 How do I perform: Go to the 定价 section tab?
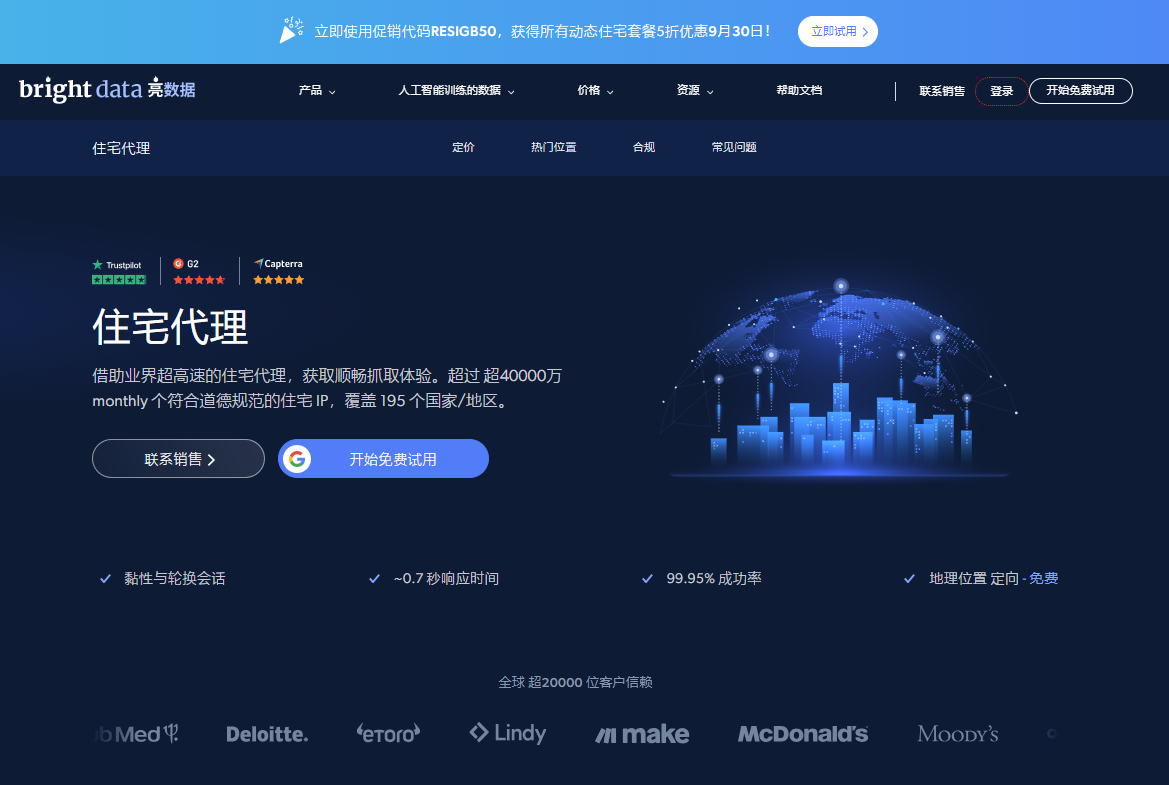[x=463, y=148]
